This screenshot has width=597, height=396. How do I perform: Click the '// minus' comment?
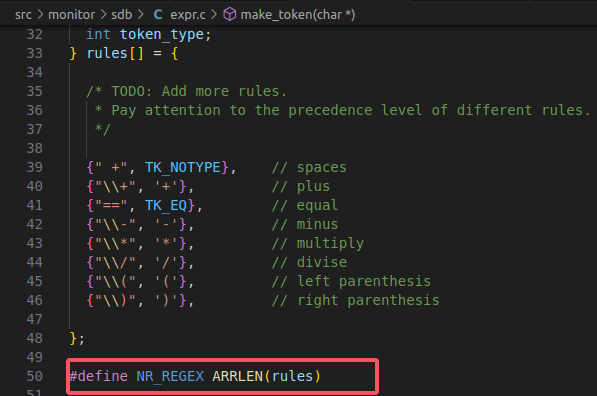point(305,224)
